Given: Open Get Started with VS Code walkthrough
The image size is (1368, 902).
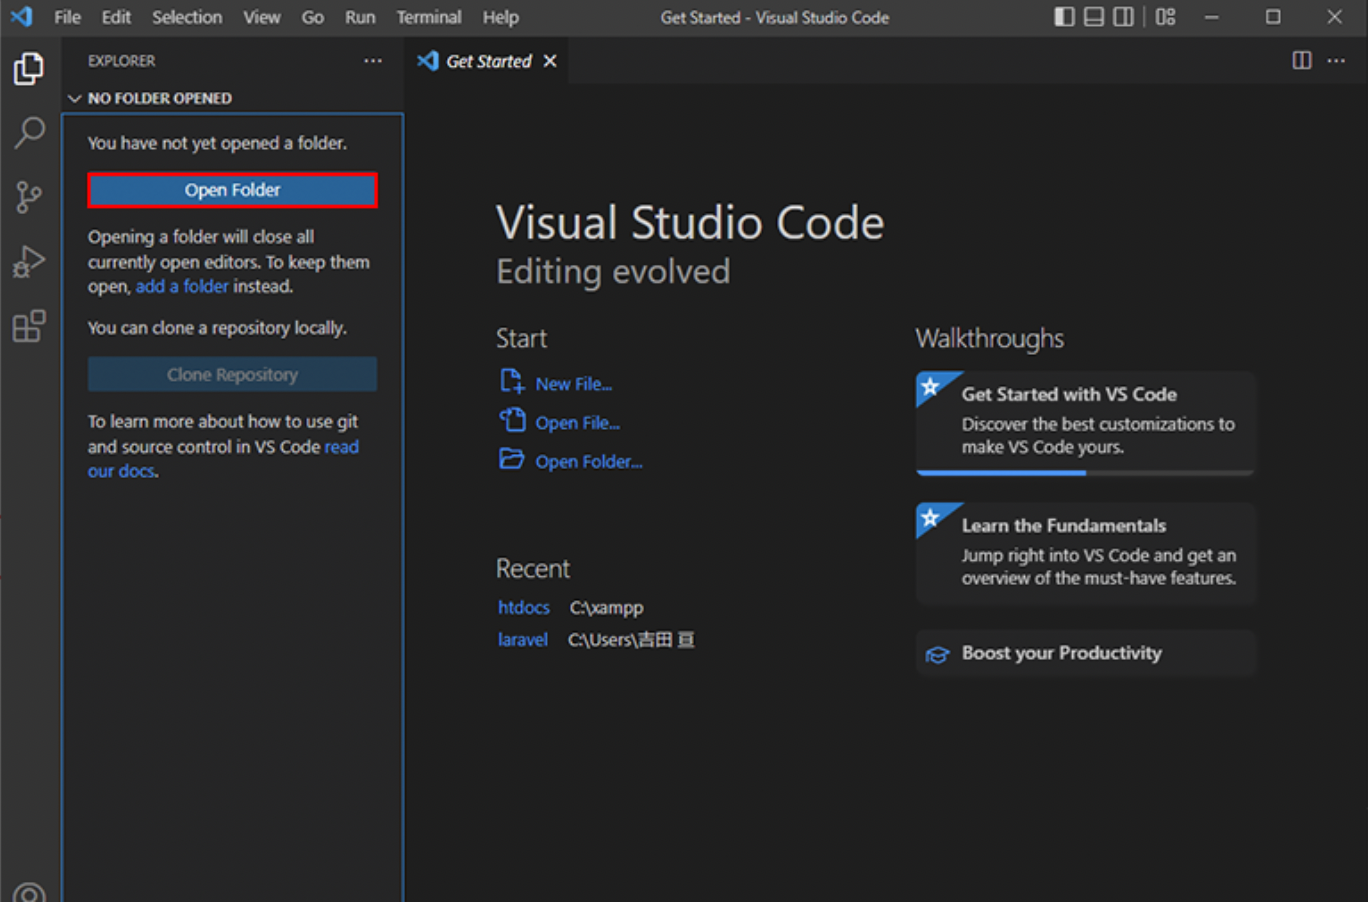Looking at the screenshot, I should [1085, 423].
